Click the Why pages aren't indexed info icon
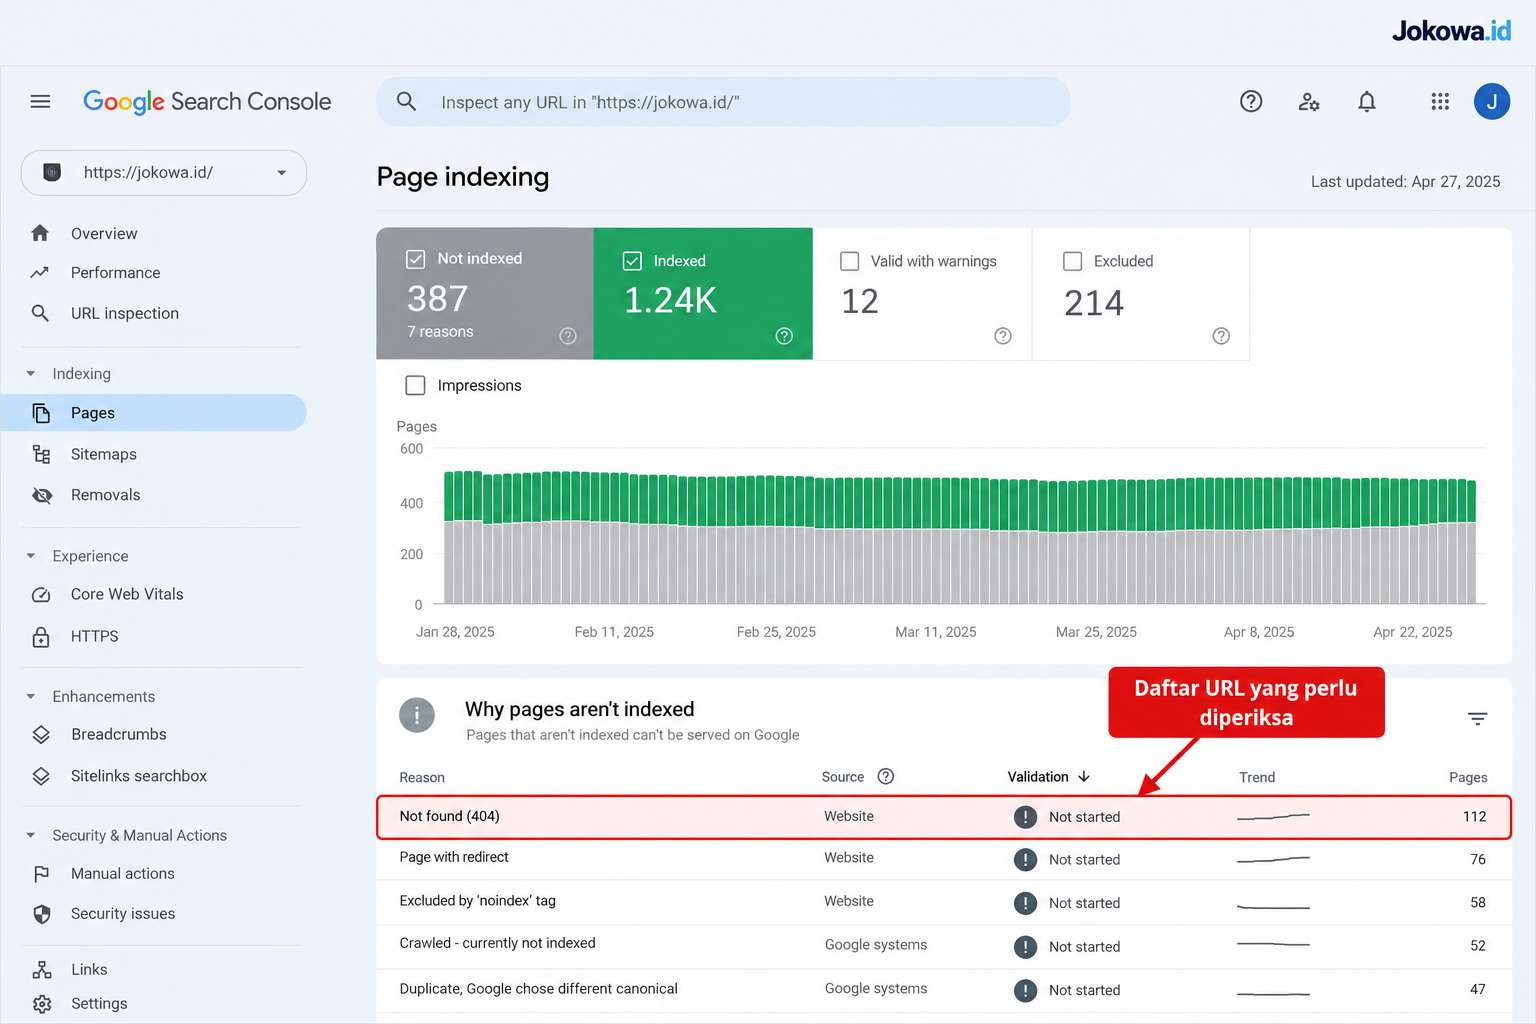 click(417, 715)
